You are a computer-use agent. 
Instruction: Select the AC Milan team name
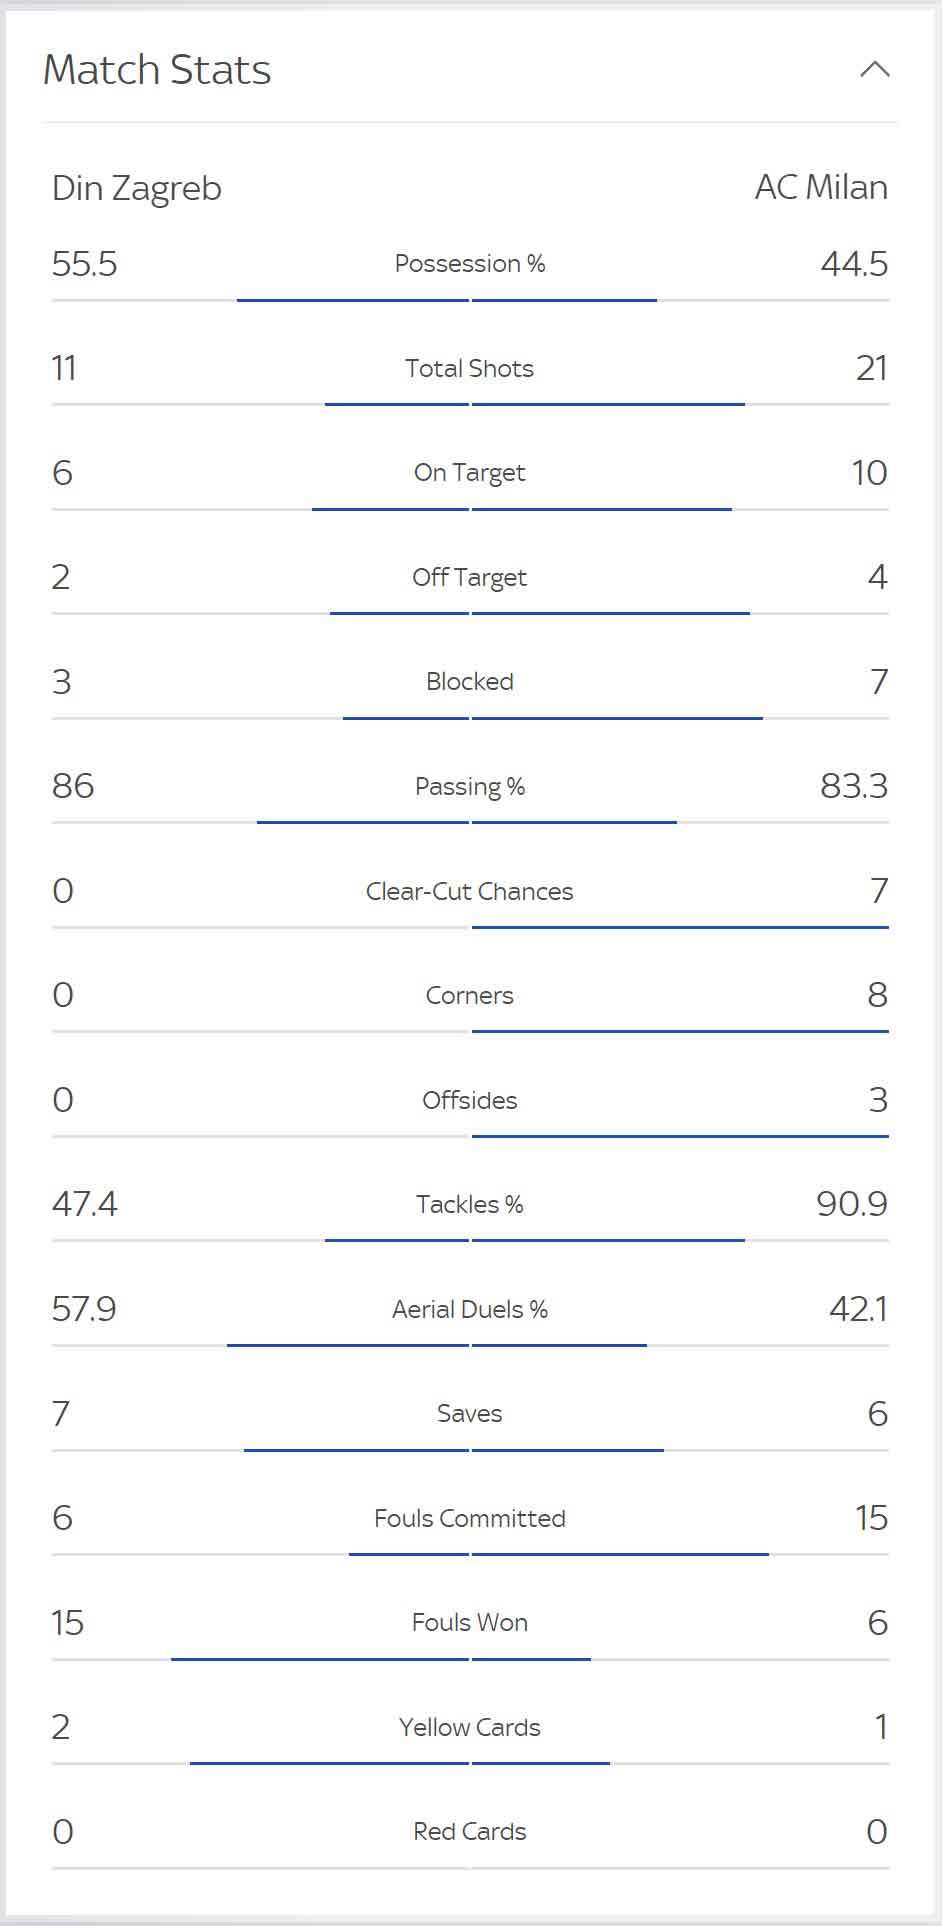coord(821,187)
